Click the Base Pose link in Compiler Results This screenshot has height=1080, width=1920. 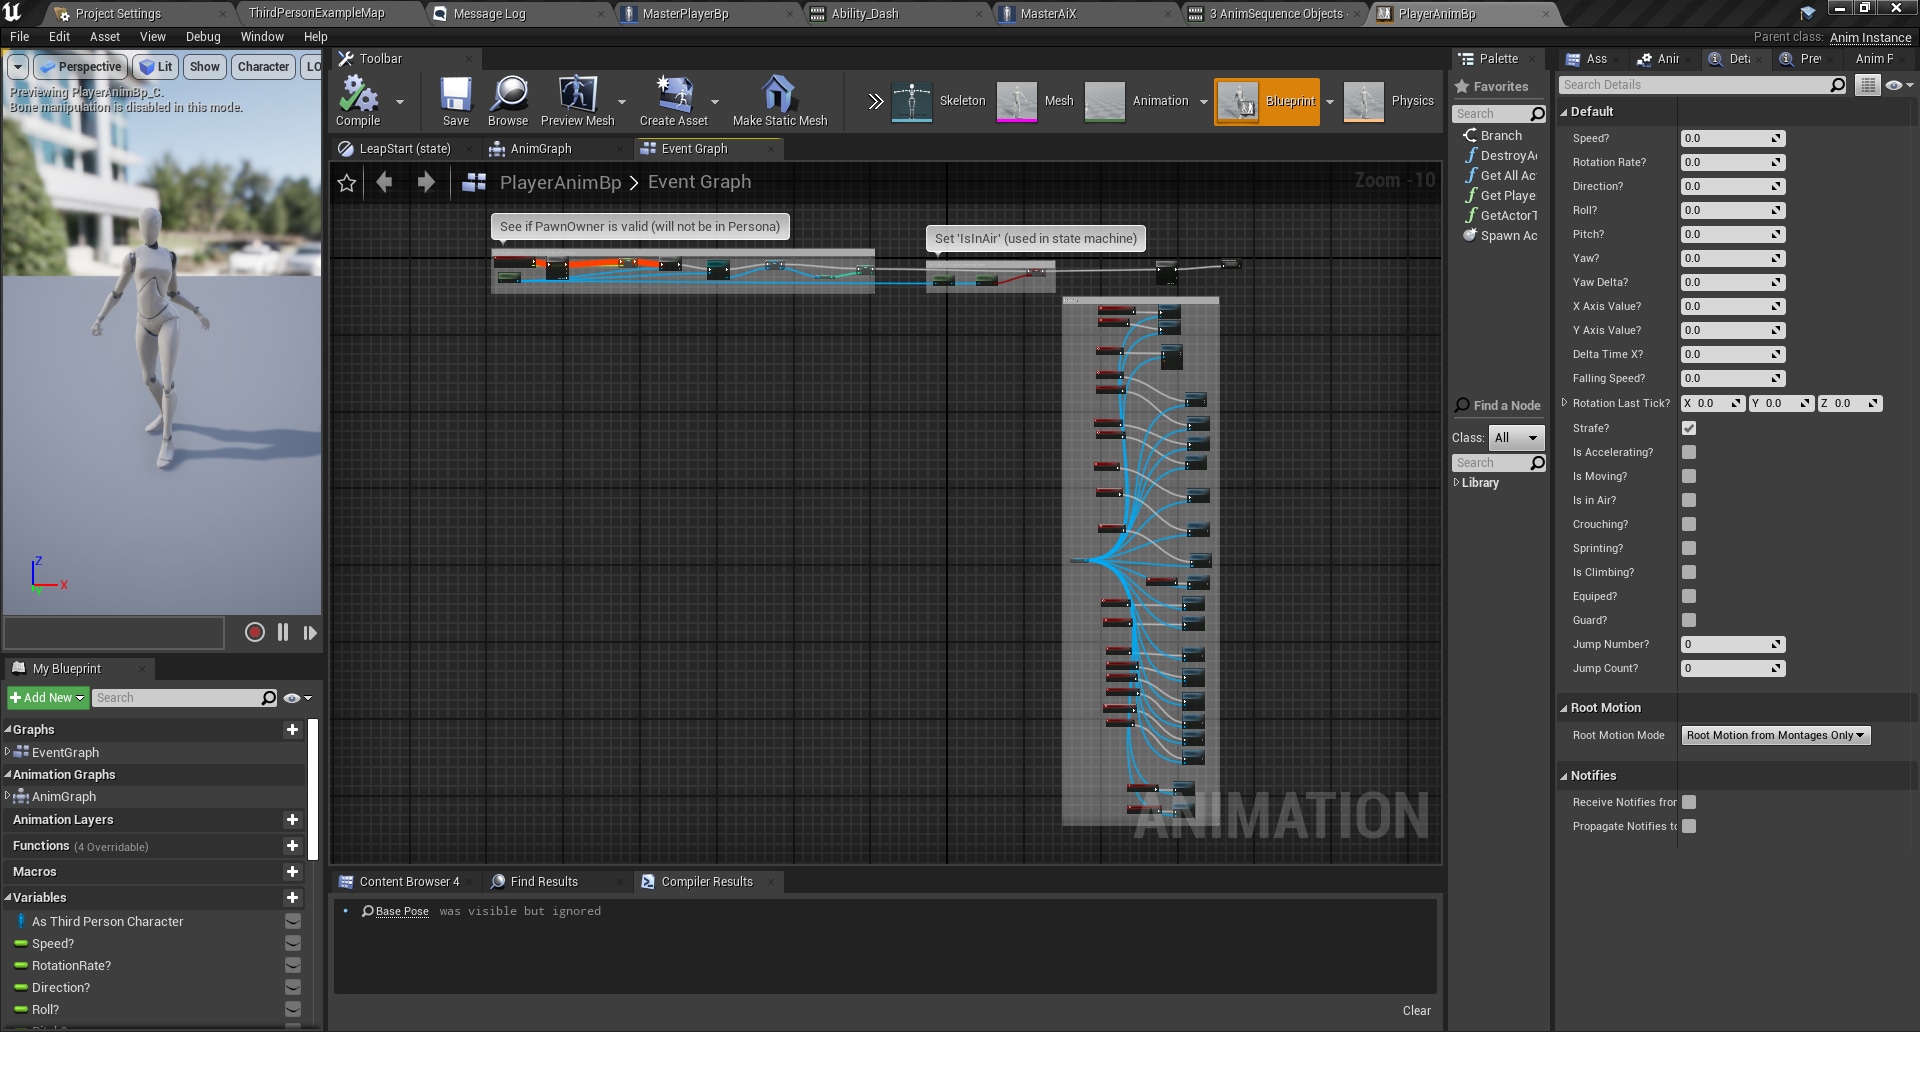pos(400,911)
